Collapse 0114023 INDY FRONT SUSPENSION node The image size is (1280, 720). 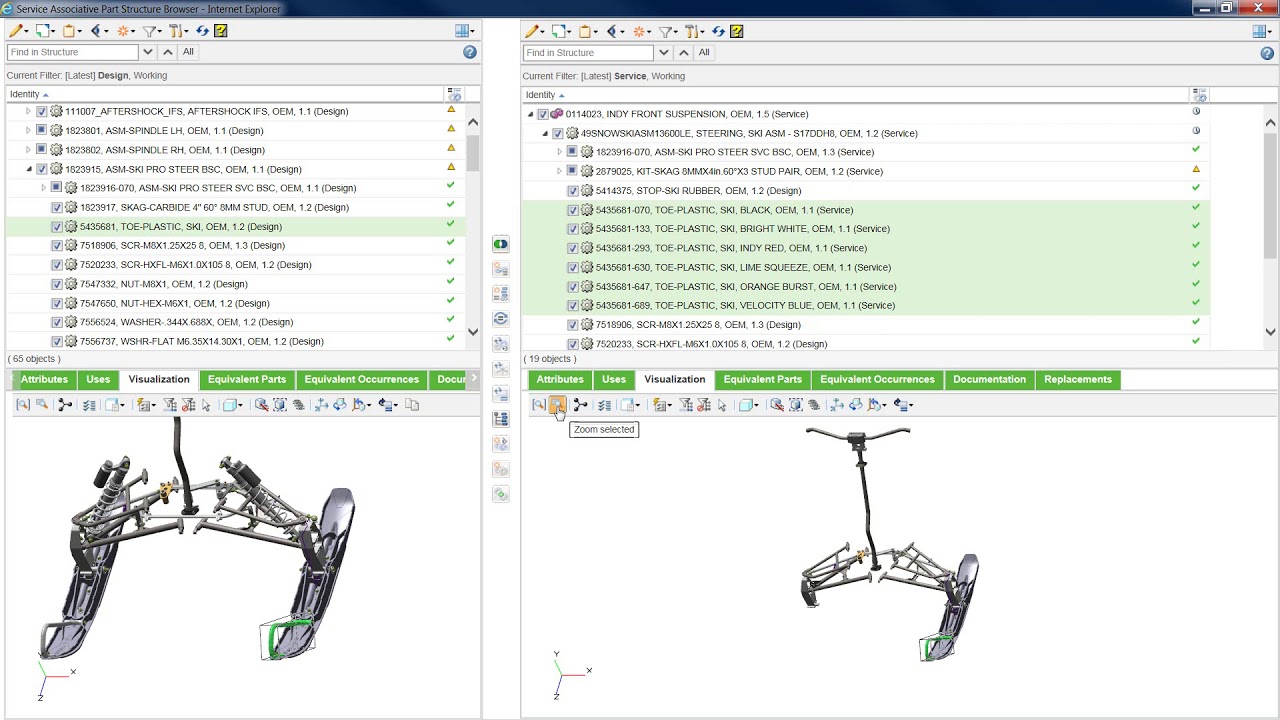point(531,114)
